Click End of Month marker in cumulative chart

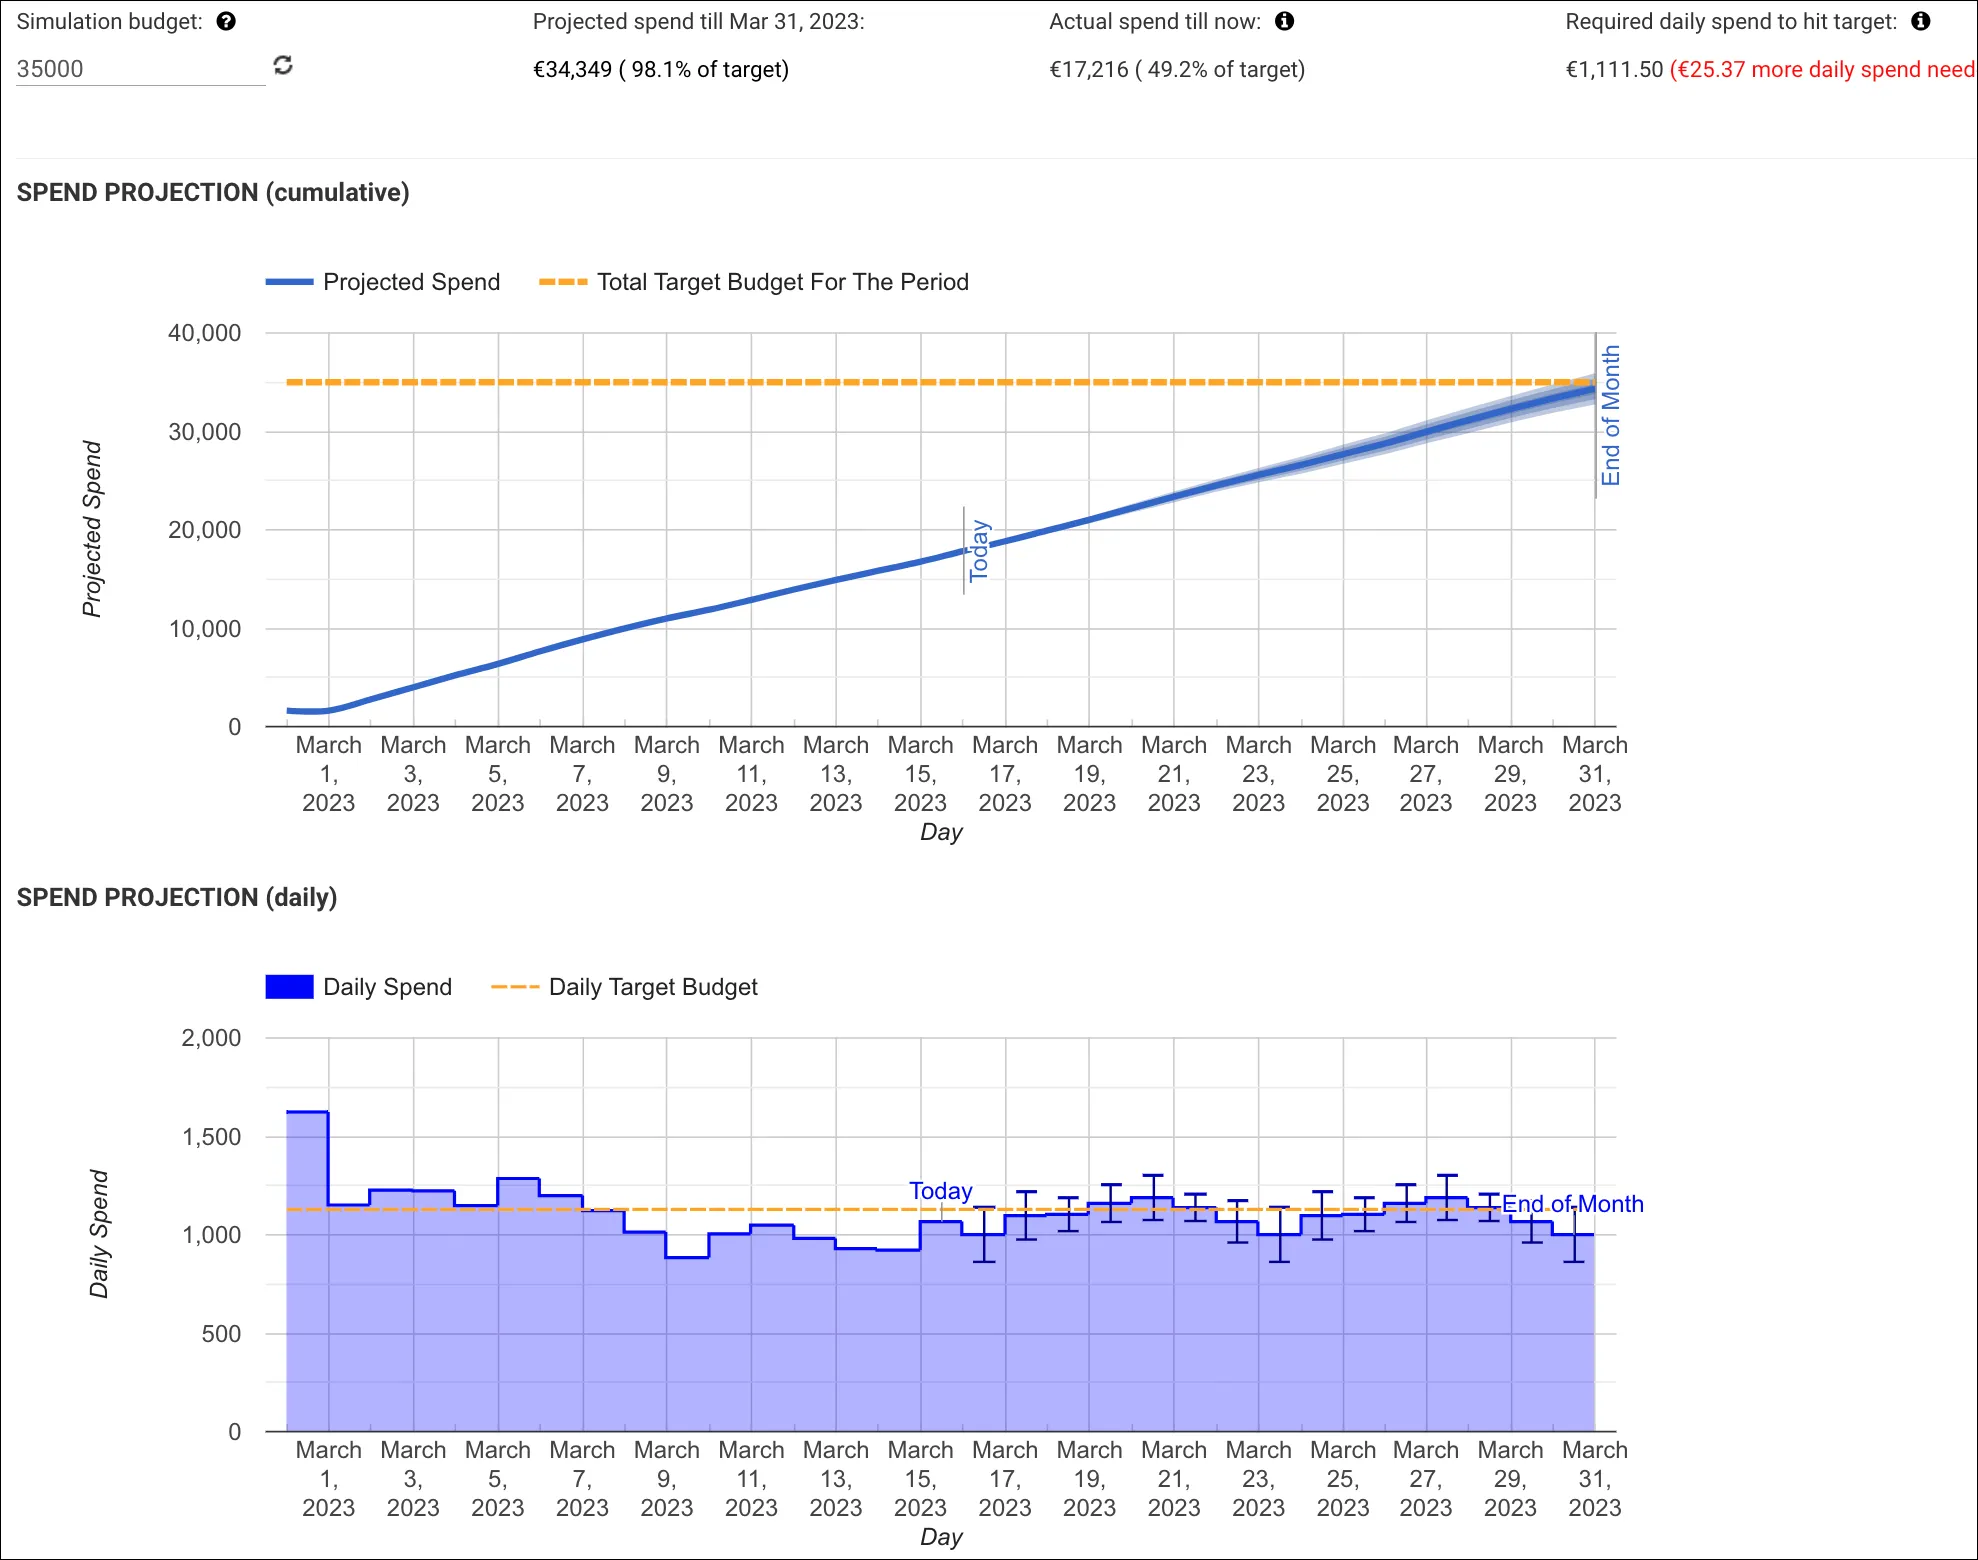pos(1610,415)
